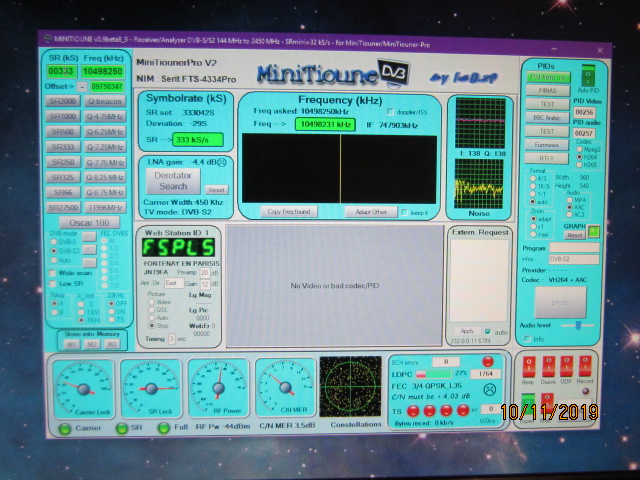The height and width of the screenshot is (480, 640).
Task: Click the green Full status LED
Action: (164, 428)
